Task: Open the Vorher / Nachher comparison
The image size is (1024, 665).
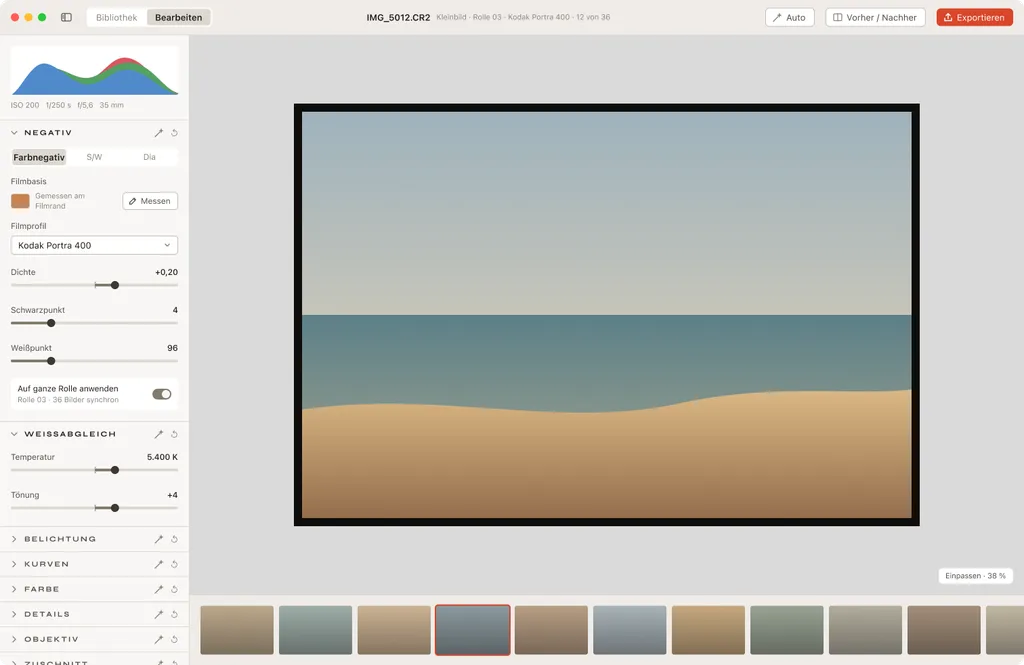Action: (875, 18)
